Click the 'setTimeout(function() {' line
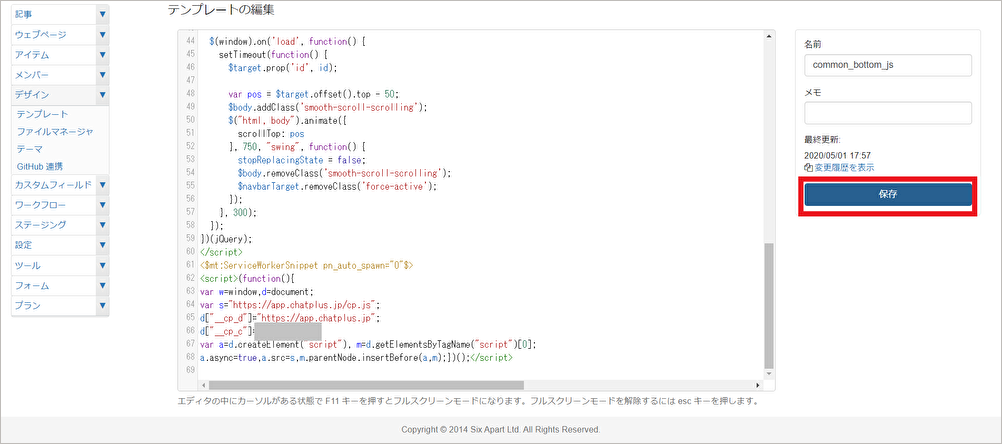The image size is (1002, 444). click(x=273, y=54)
